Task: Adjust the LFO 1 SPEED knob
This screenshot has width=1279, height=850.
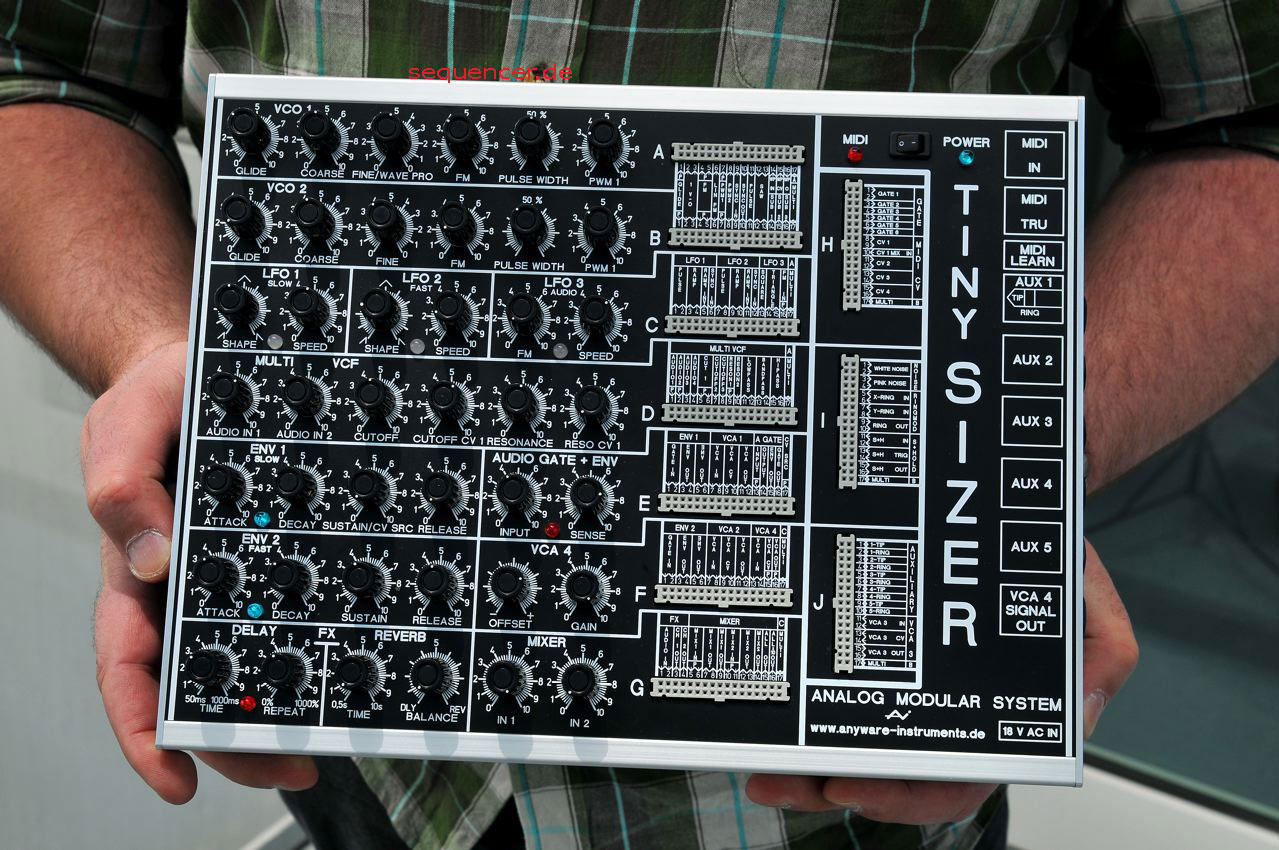Action: (308, 304)
